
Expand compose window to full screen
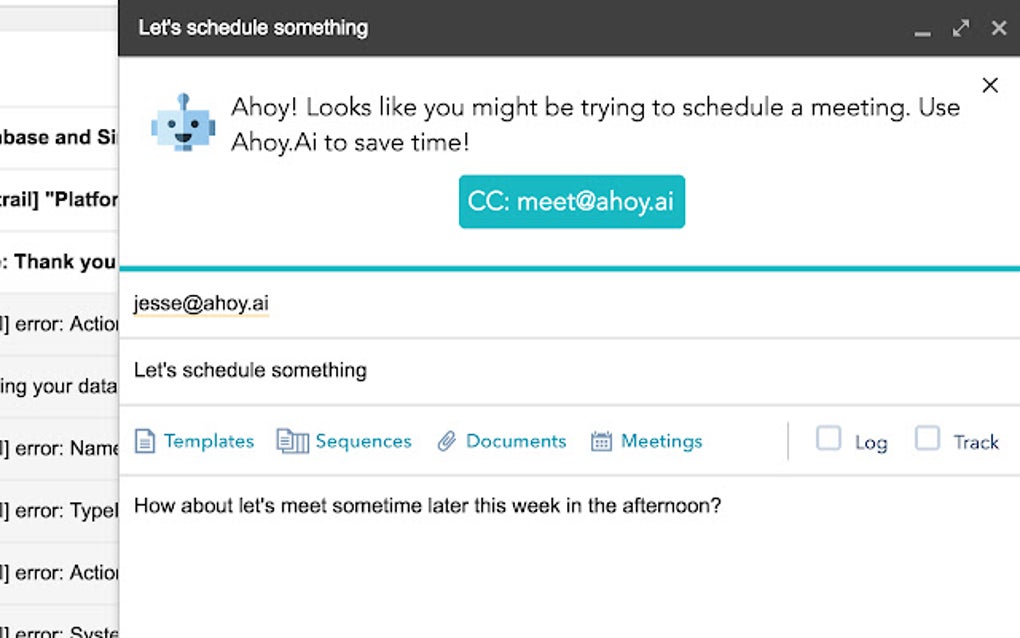tap(961, 28)
